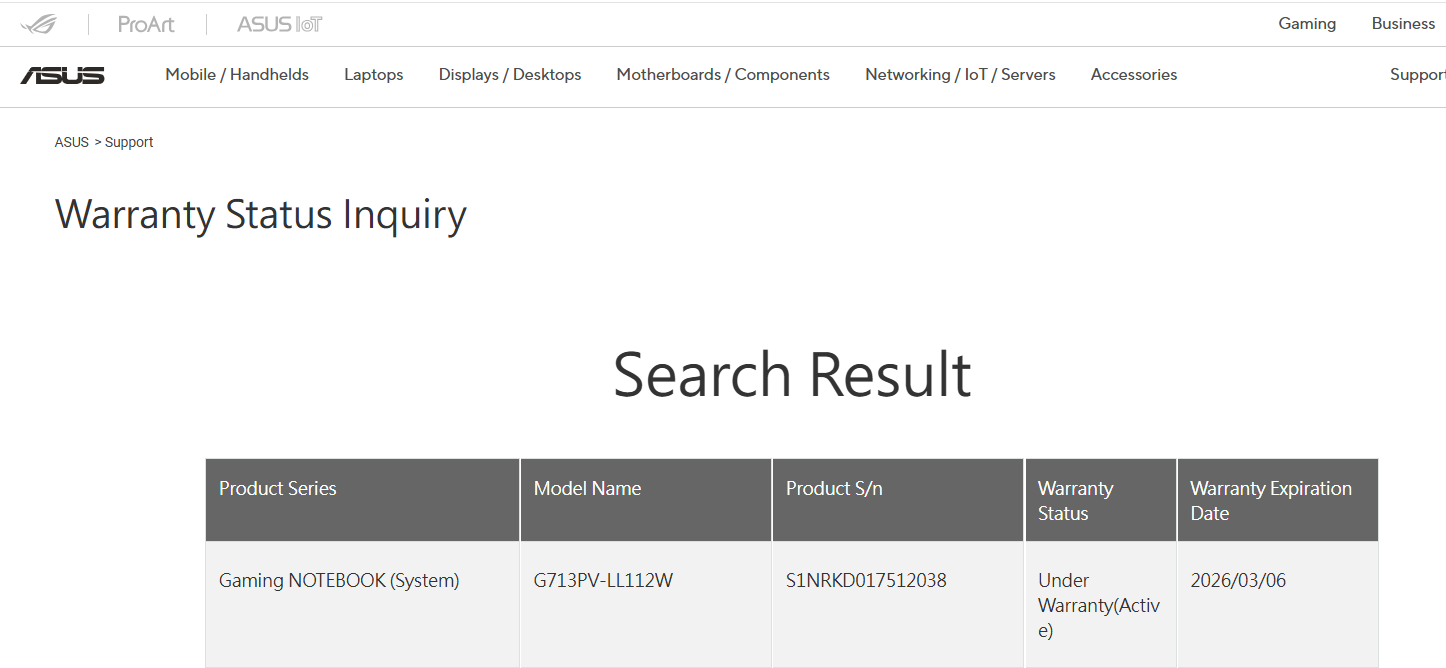The image size is (1446, 668).
Task: Open the Laptops menu
Action: [374, 75]
